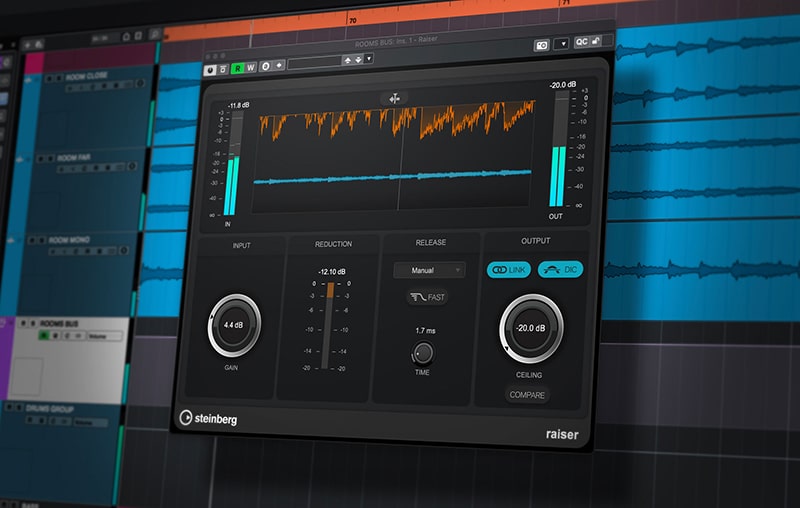
Task: Click the ROOMS BUS: Ins. 1 - Raiser title
Action: [x=396, y=41]
